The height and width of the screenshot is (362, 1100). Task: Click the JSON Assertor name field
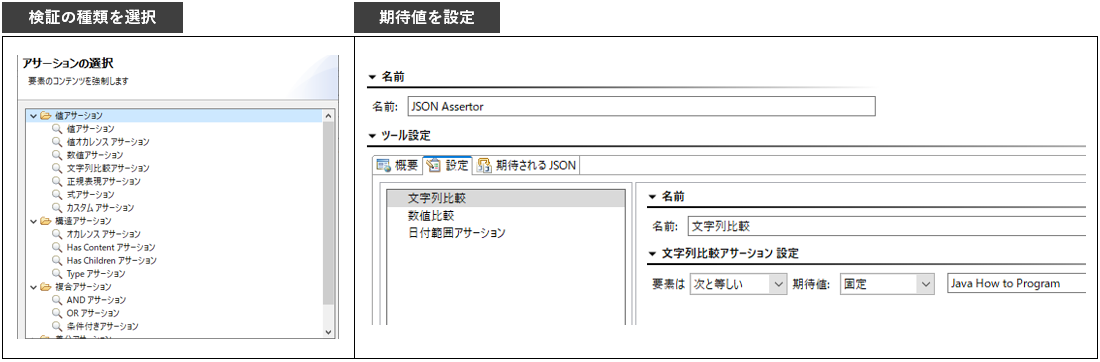[x=641, y=107]
